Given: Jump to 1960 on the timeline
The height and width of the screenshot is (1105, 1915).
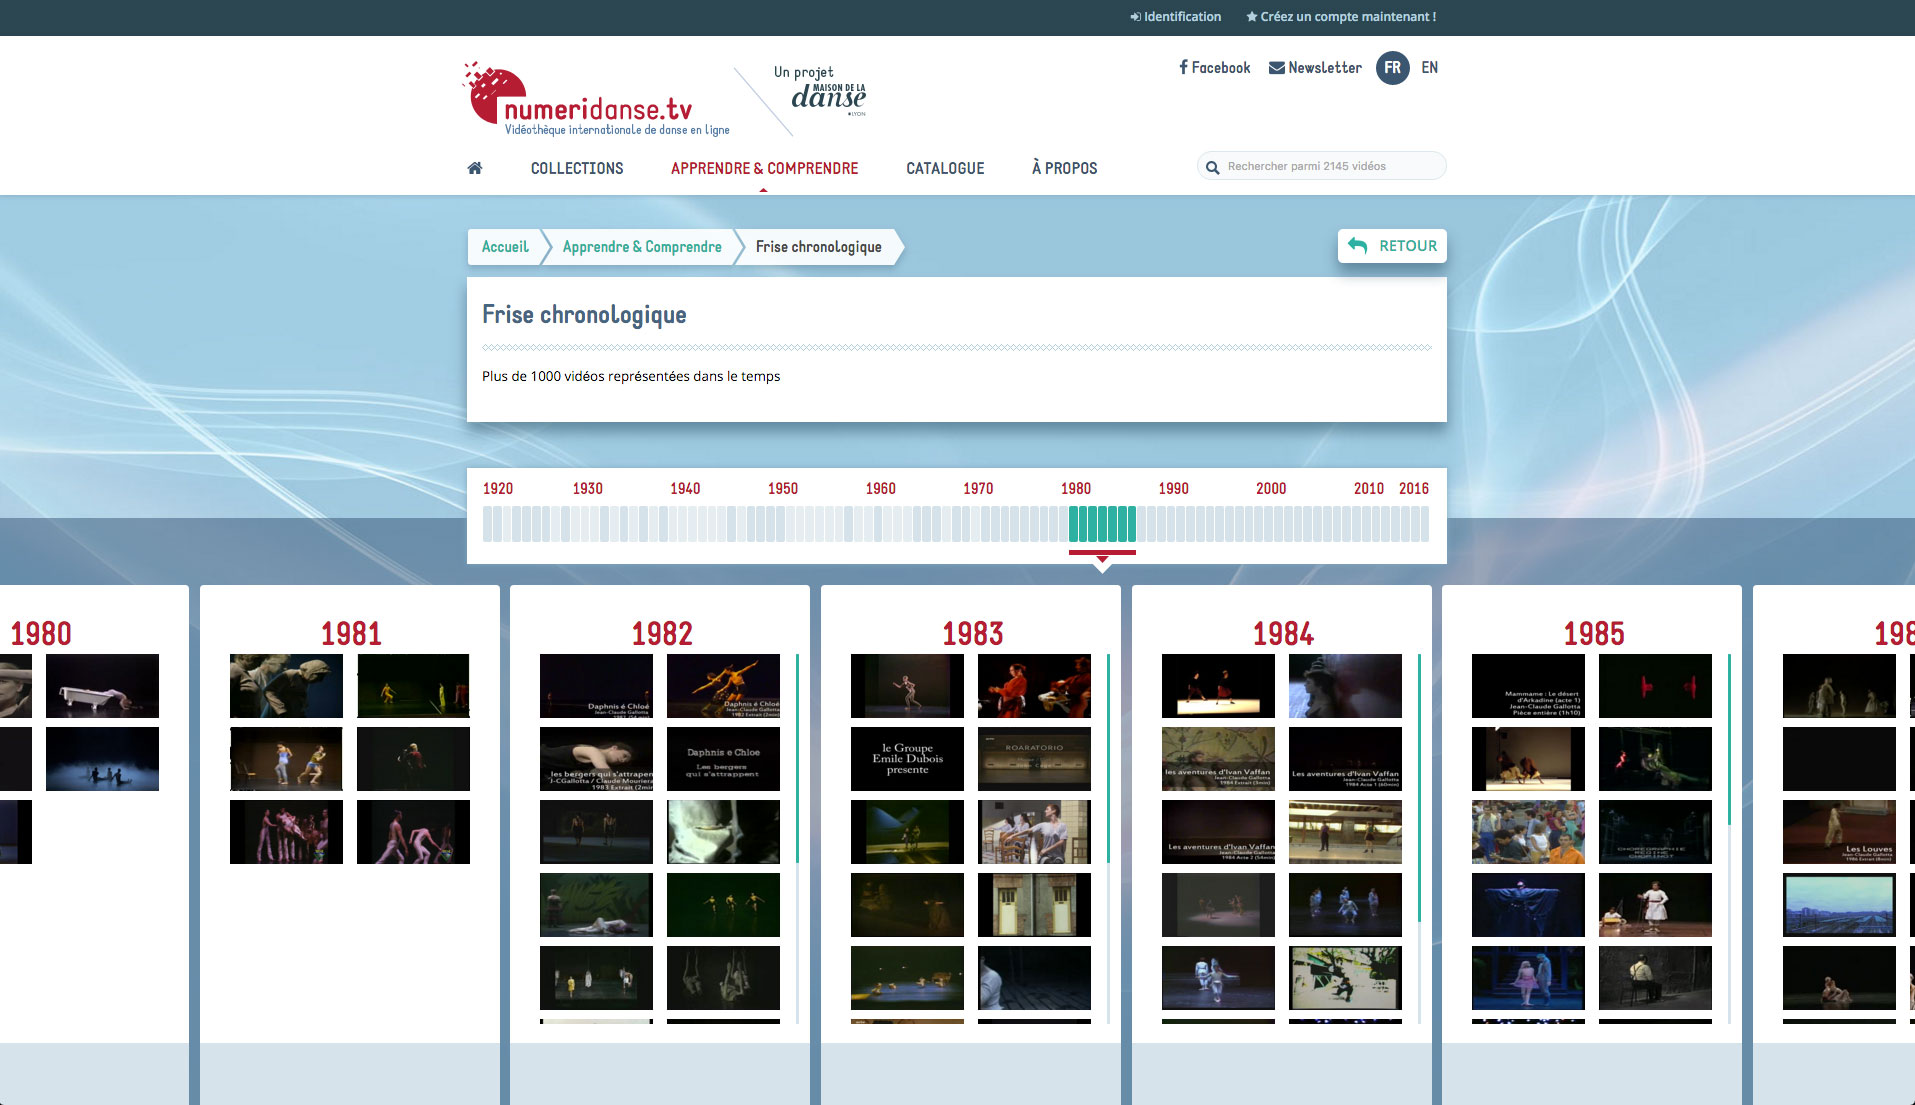Looking at the screenshot, I should (x=881, y=489).
